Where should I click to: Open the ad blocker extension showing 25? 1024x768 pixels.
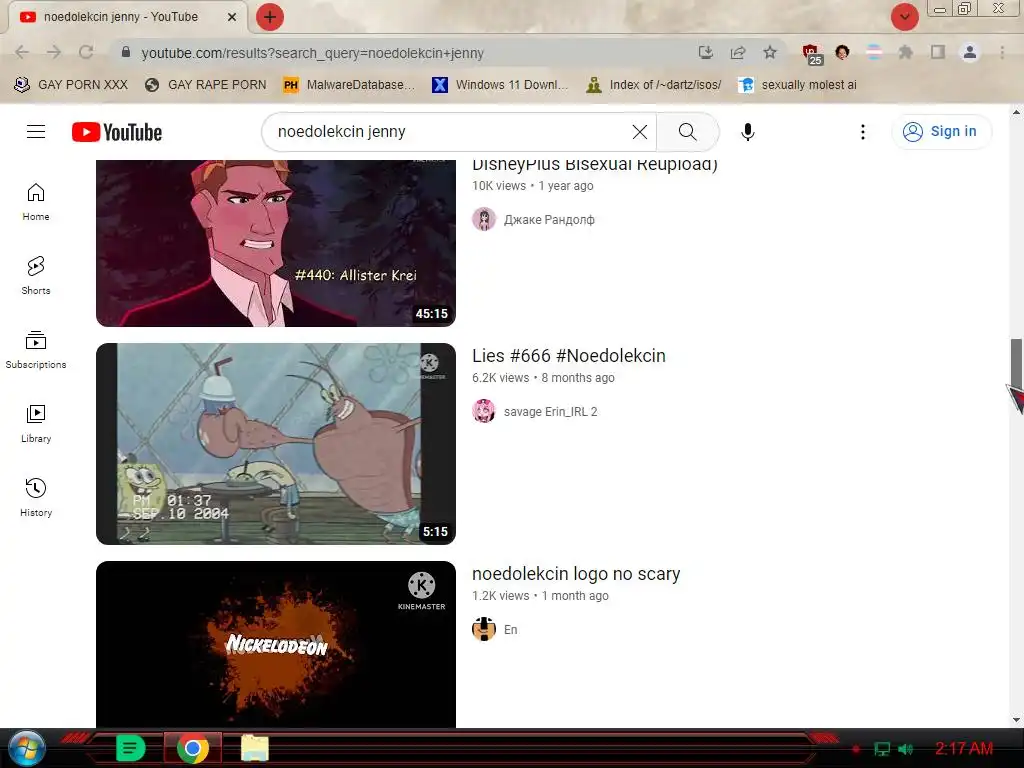(x=812, y=54)
